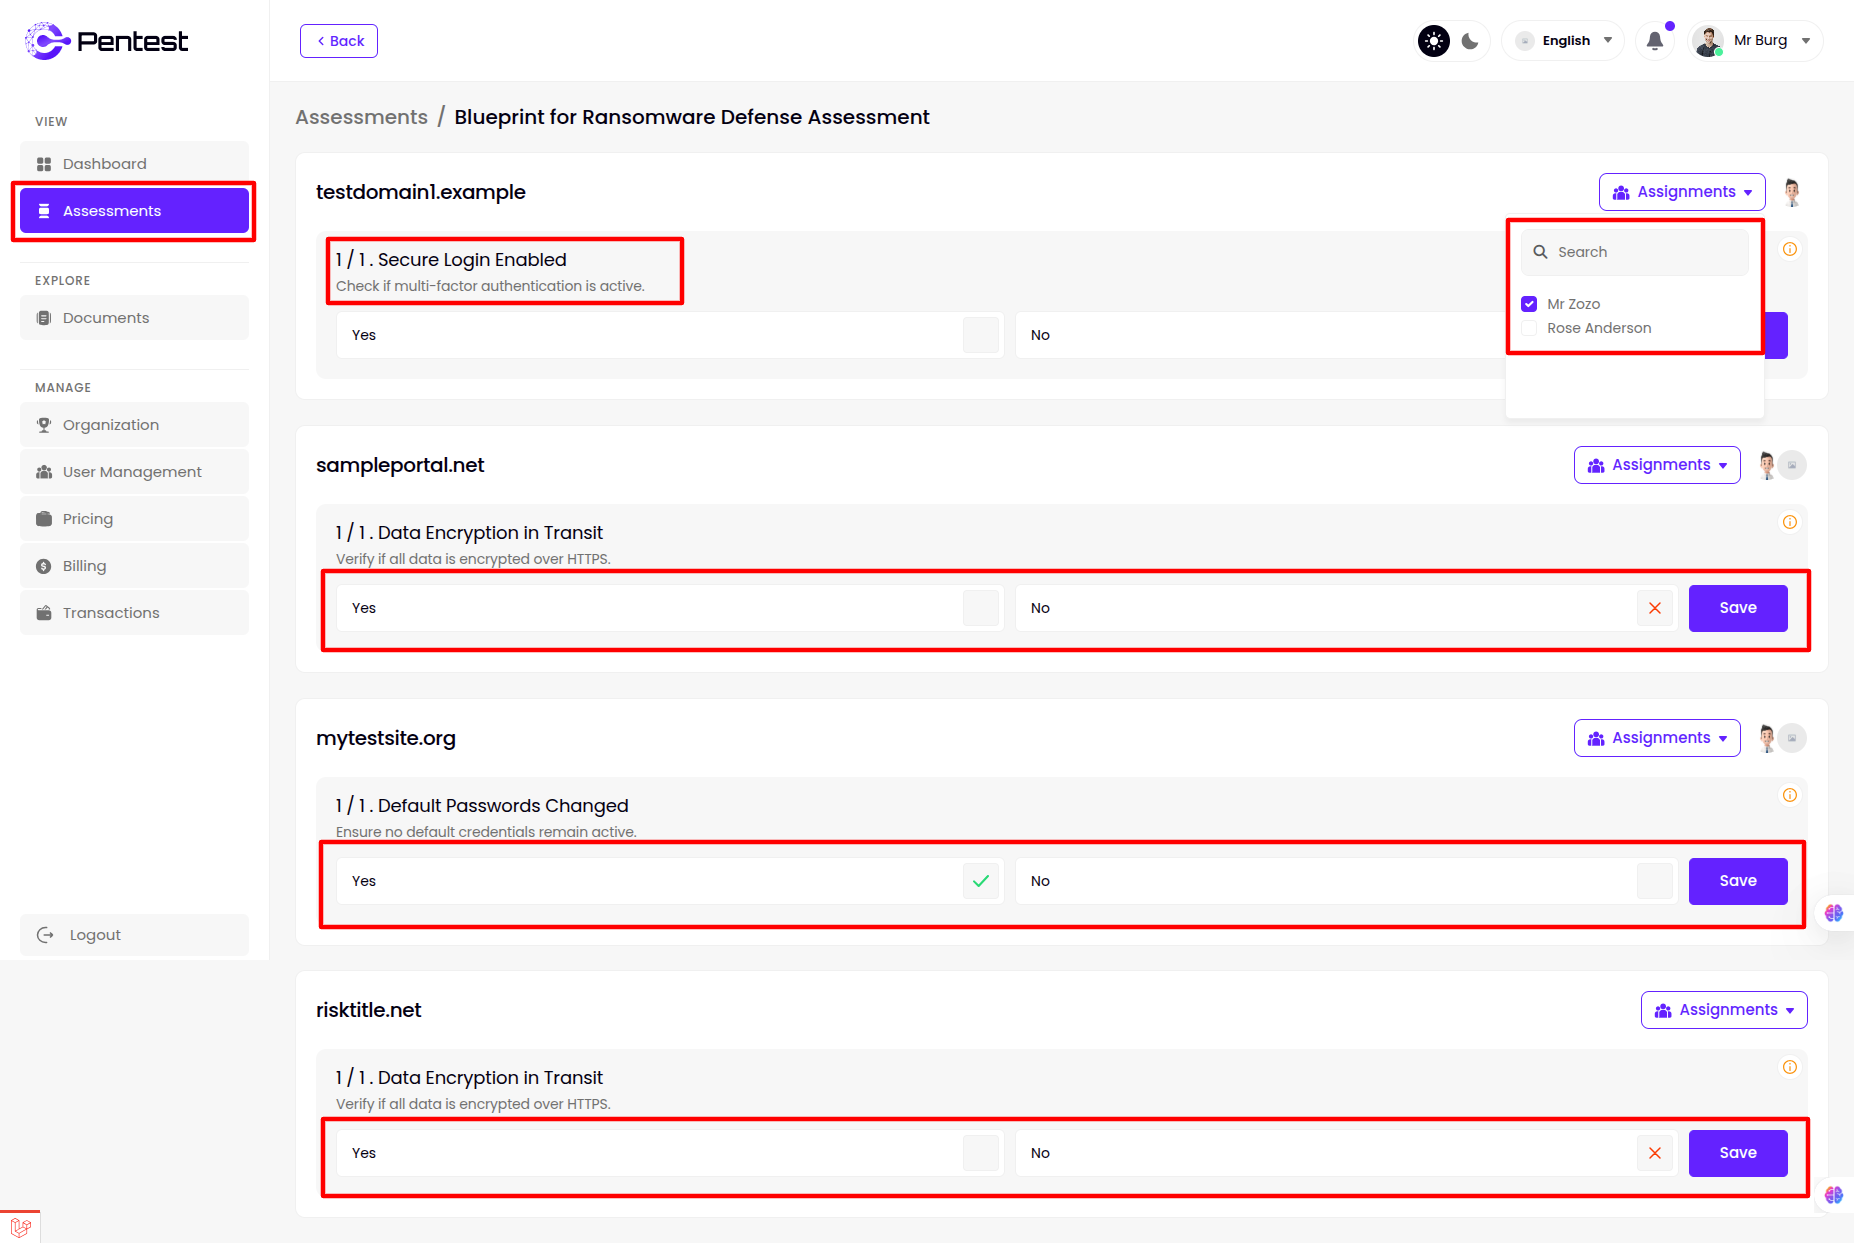1854x1244 pixels.
Task: Uncheck Mr Zozo in assignments list
Action: pos(1529,304)
